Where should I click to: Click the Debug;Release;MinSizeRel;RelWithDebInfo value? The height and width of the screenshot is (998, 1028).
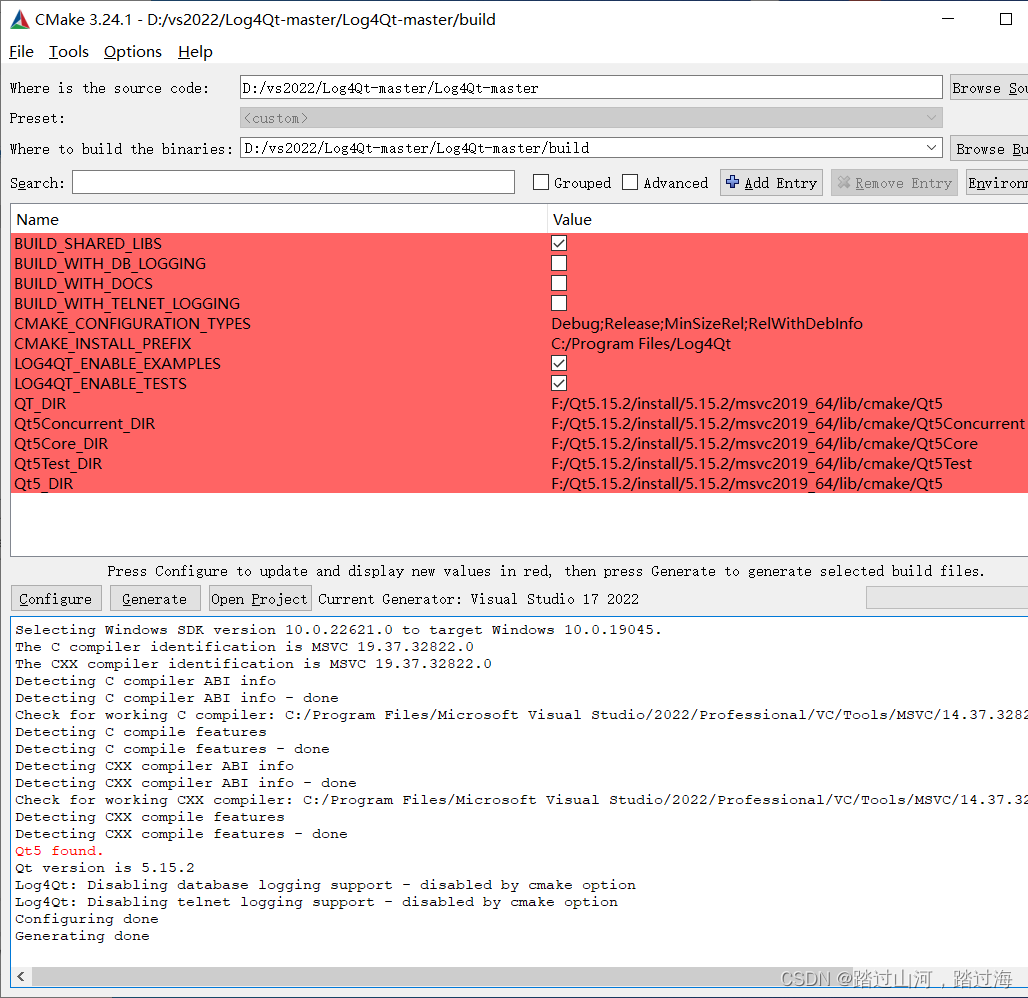[707, 323]
